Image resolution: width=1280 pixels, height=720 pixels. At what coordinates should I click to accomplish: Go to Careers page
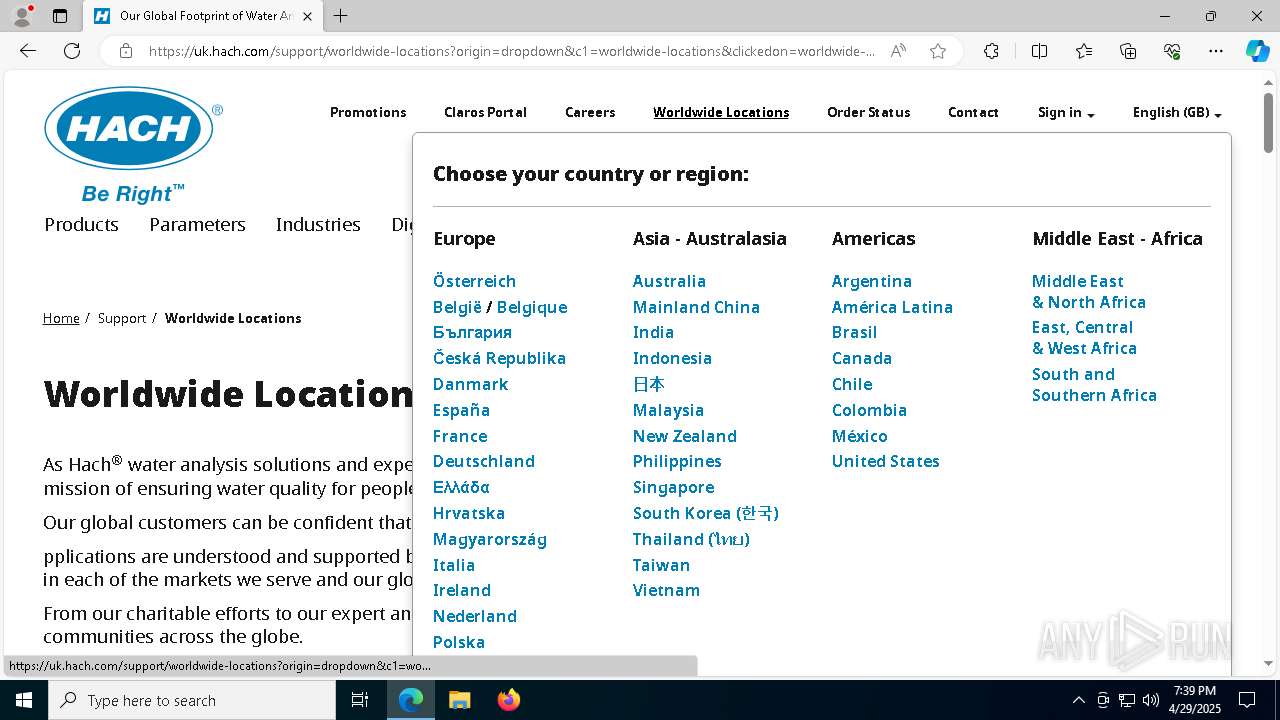coord(590,113)
